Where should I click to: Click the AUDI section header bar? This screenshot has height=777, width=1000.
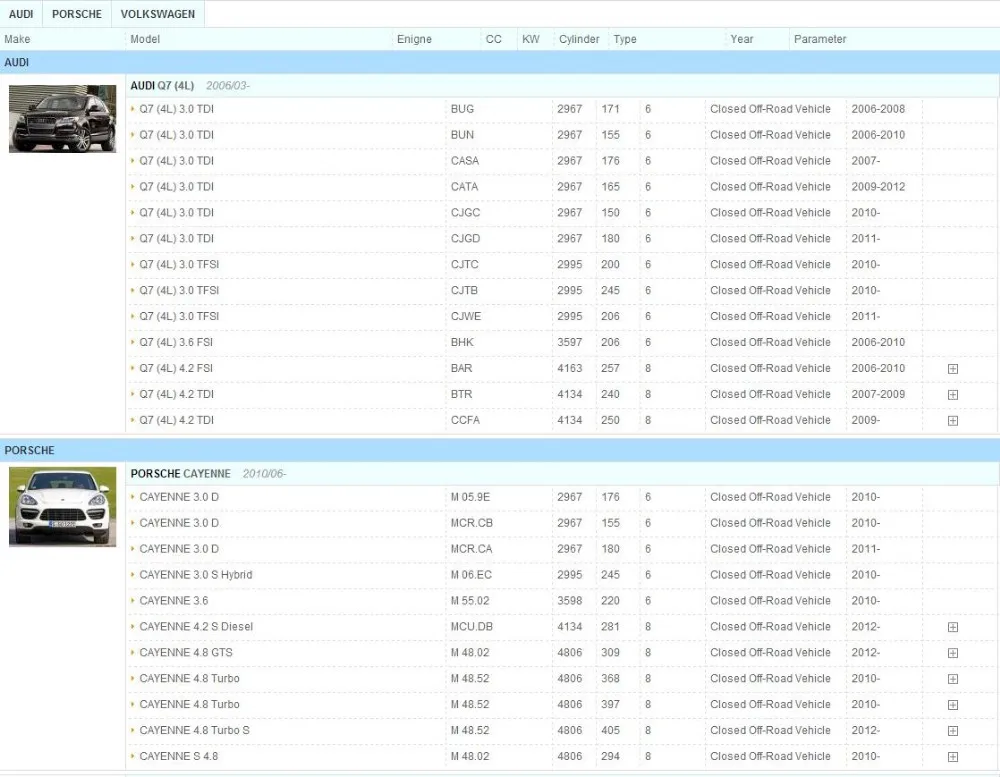click(500, 63)
